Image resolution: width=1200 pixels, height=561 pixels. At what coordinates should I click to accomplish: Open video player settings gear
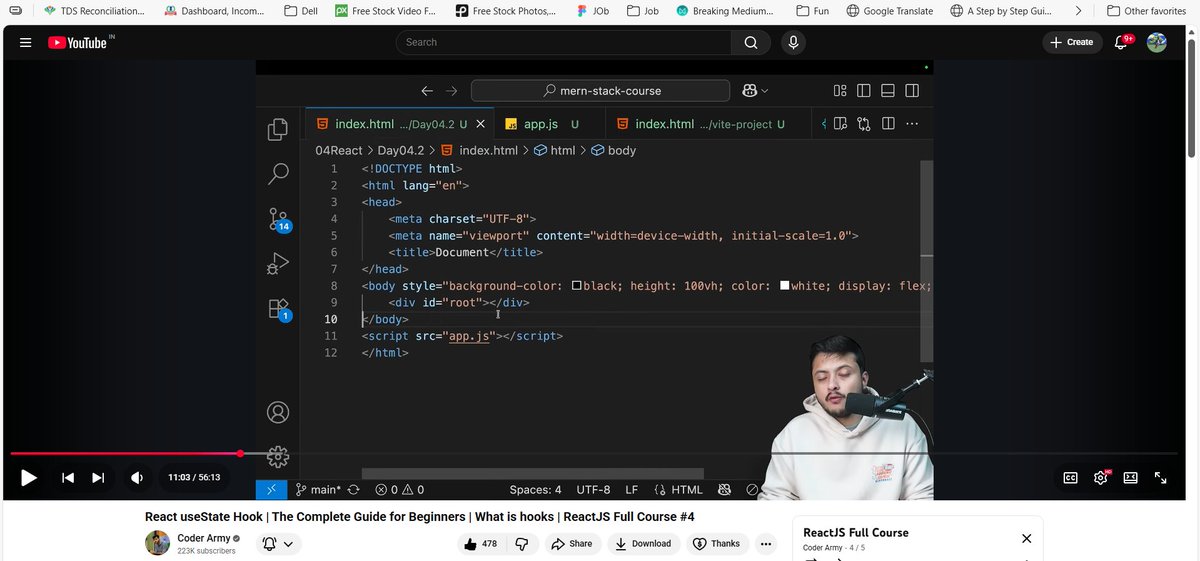pos(1101,477)
